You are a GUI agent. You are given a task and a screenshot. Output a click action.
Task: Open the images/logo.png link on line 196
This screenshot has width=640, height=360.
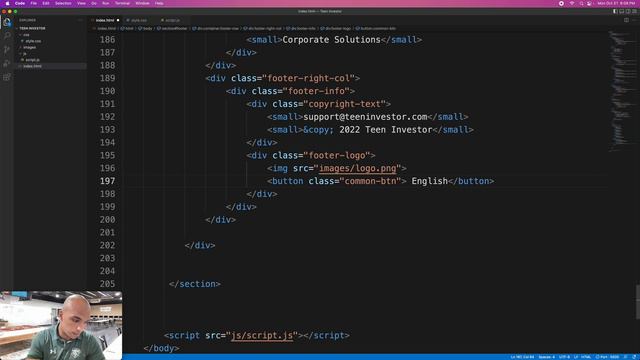click(358, 168)
